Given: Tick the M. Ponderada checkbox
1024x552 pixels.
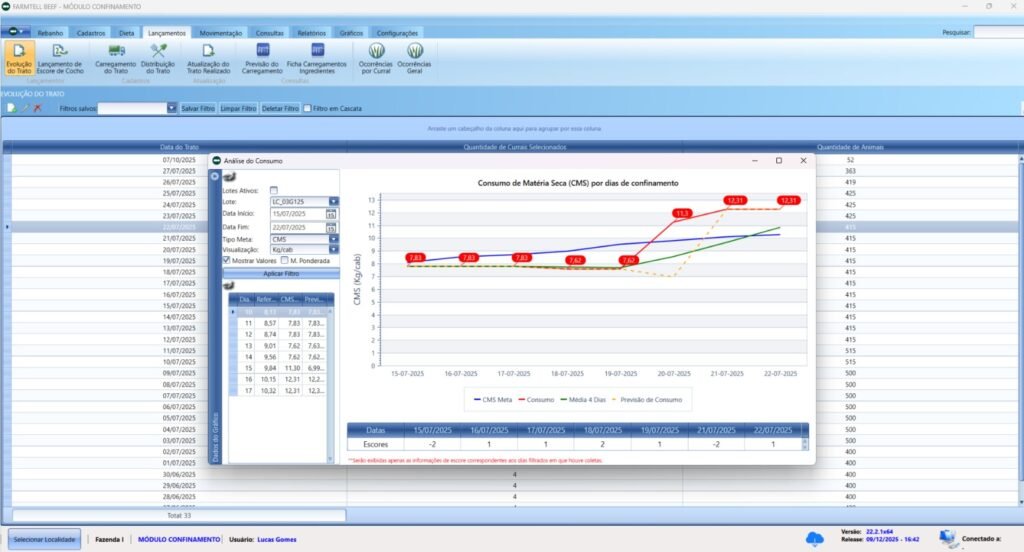Looking at the screenshot, I should tap(285, 260).
